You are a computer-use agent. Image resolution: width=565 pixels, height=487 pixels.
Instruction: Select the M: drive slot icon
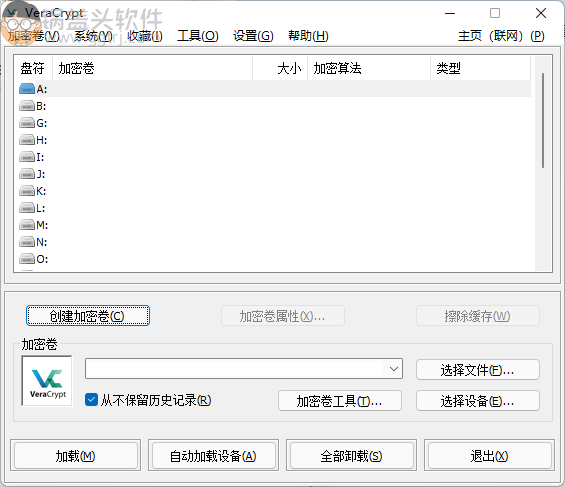(x=27, y=225)
